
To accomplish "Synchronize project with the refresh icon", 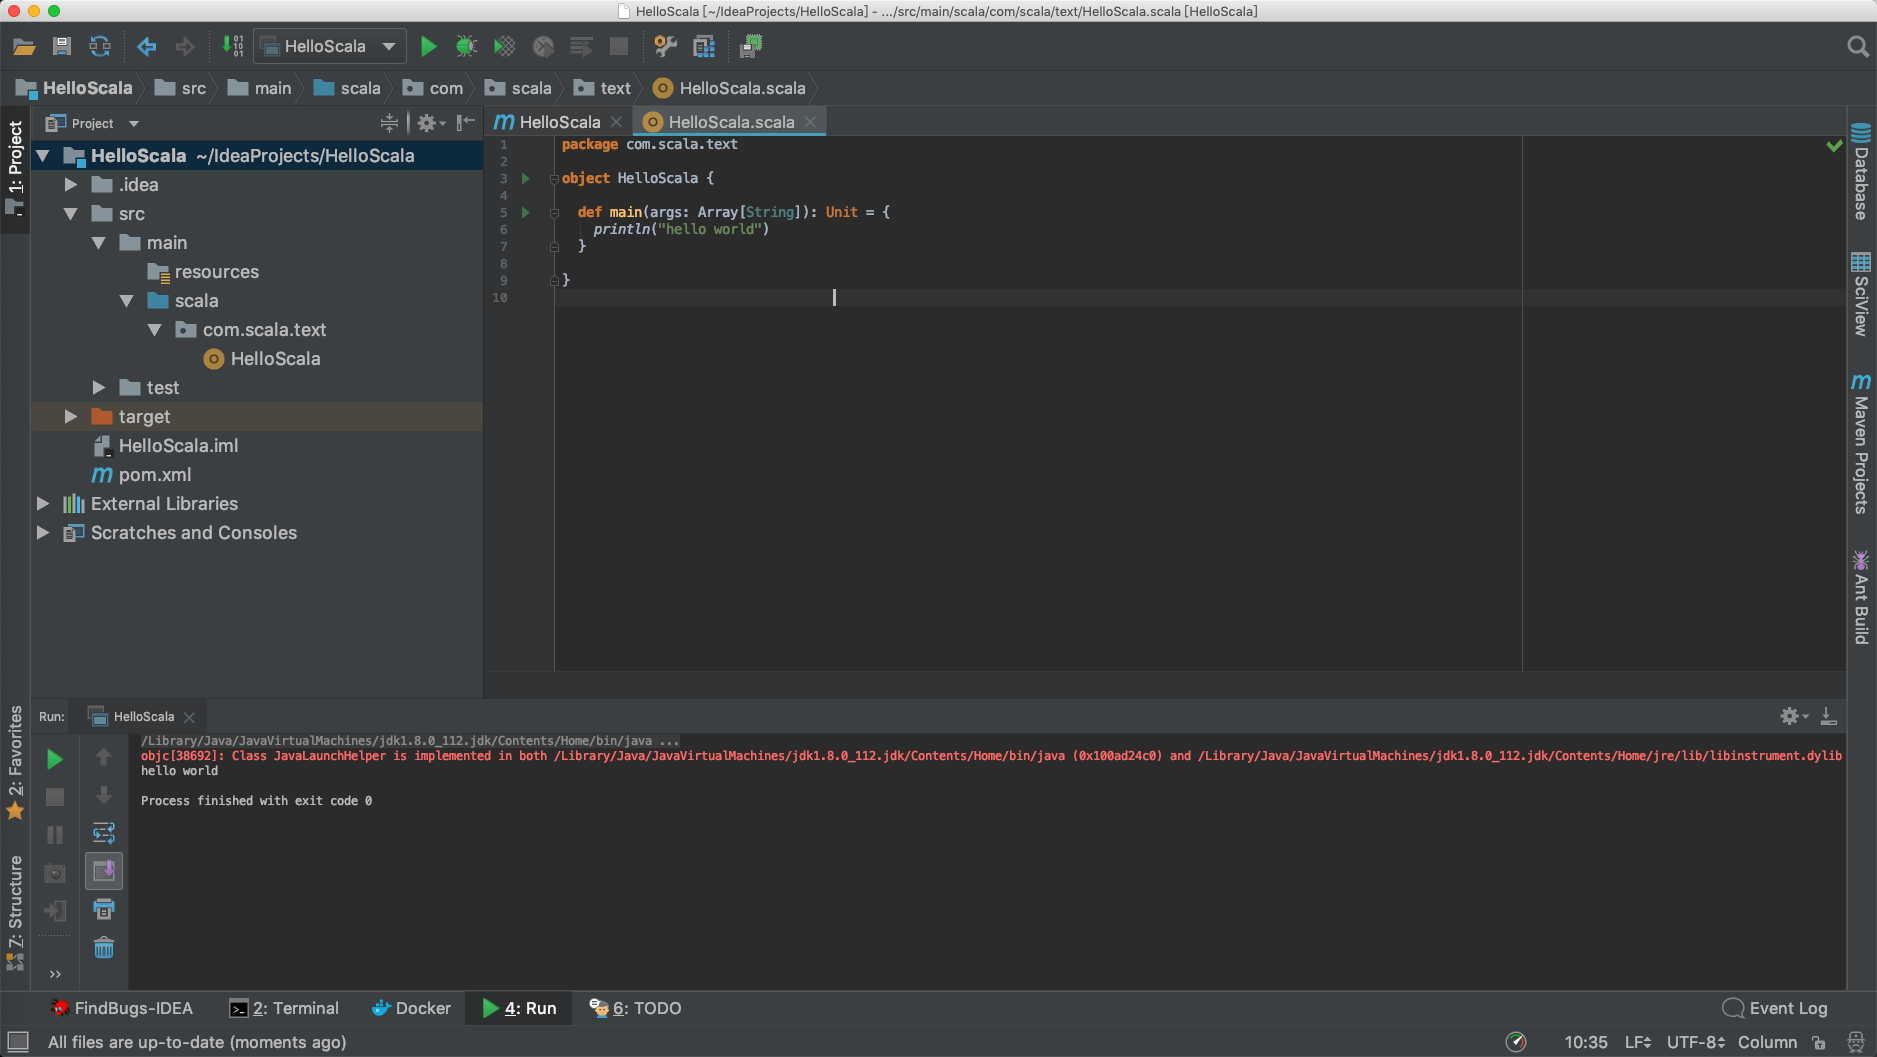I will (x=100, y=46).
